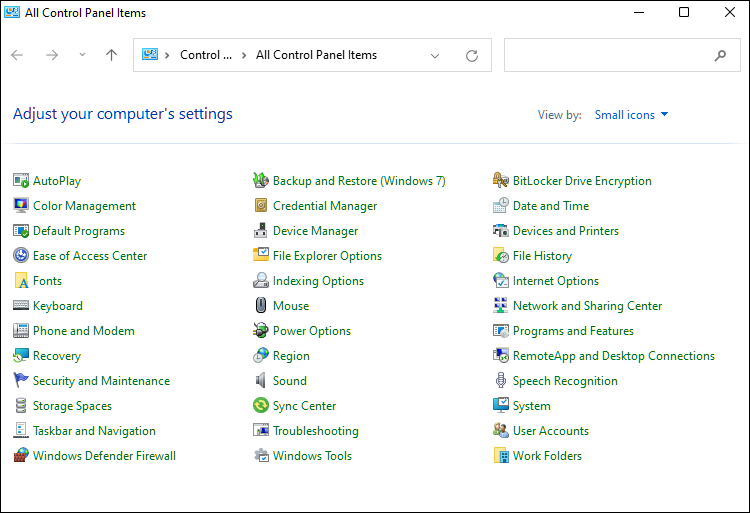
Task: Click the Up one level arrow
Action: coord(111,56)
